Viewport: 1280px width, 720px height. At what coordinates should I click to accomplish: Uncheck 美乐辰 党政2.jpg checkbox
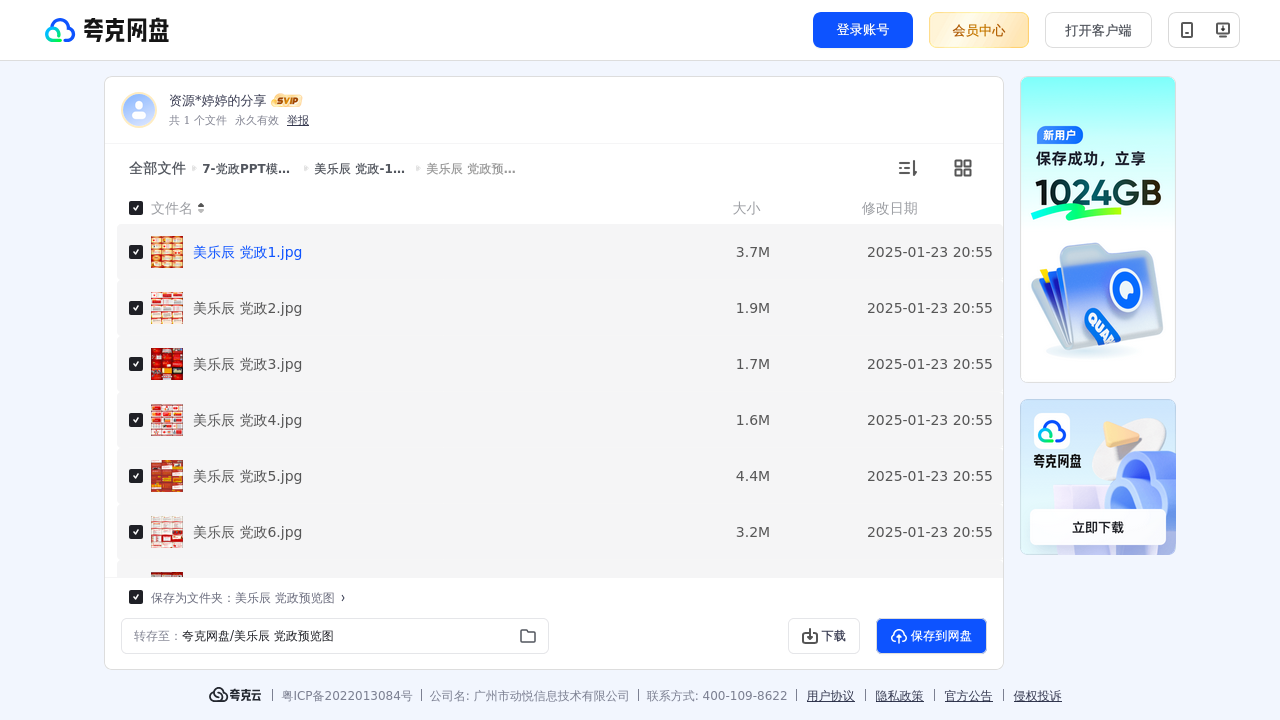coord(136,308)
